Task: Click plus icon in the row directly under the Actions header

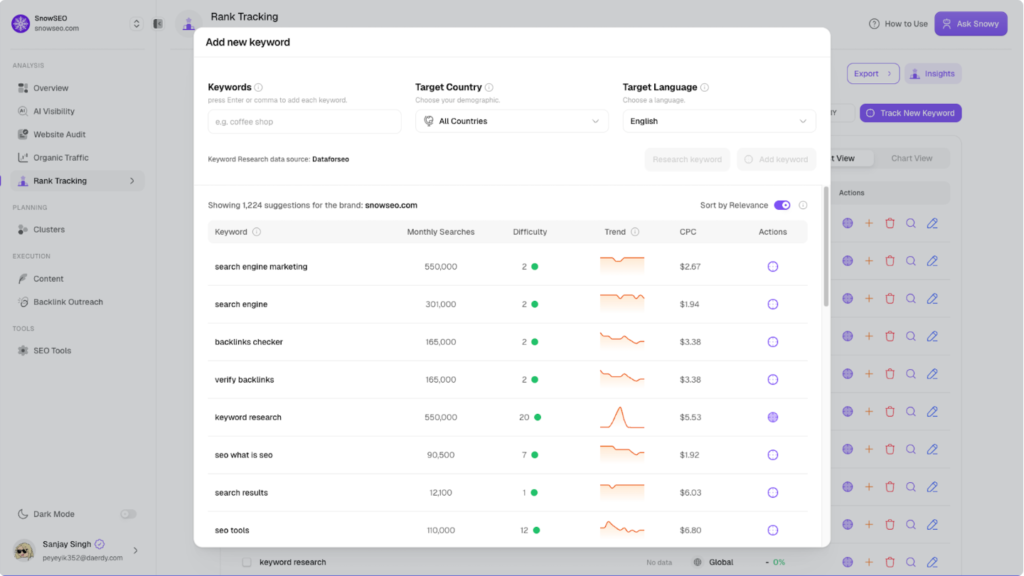Action: [x=869, y=223]
